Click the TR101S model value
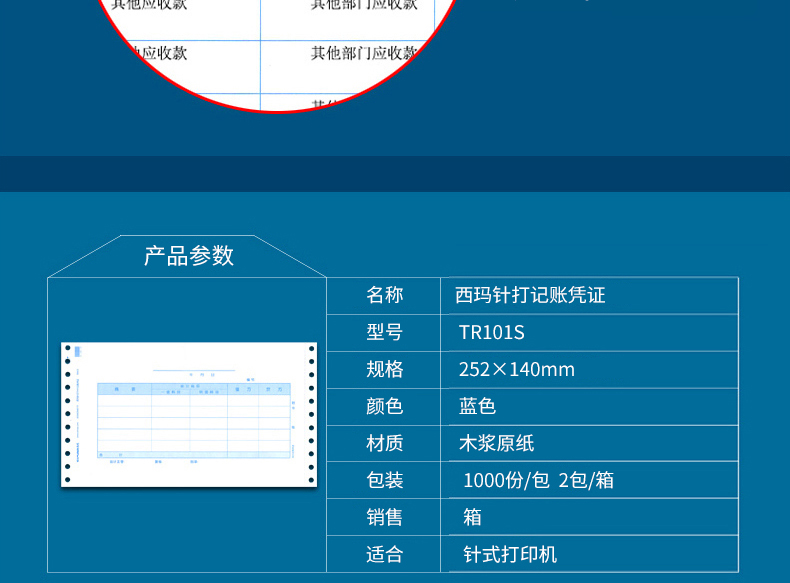 tap(491, 332)
